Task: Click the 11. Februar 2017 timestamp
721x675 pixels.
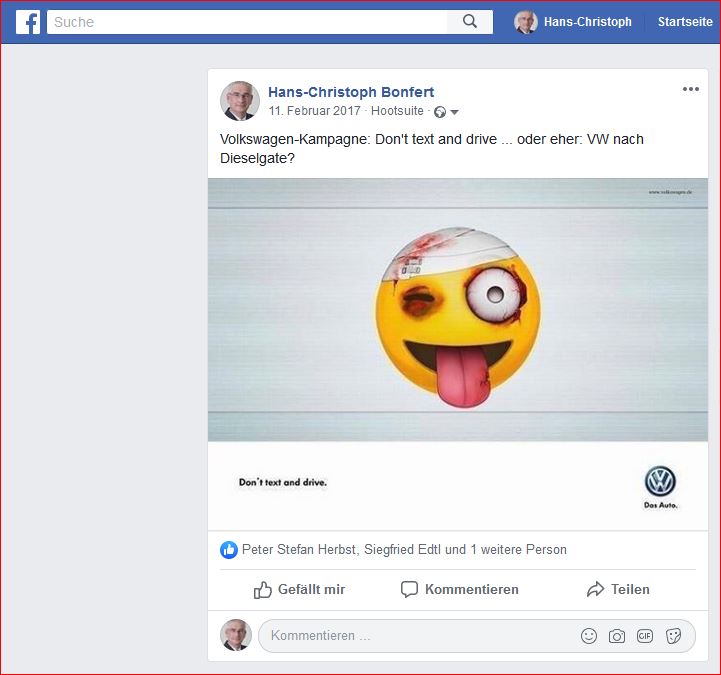Action: tap(314, 111)
